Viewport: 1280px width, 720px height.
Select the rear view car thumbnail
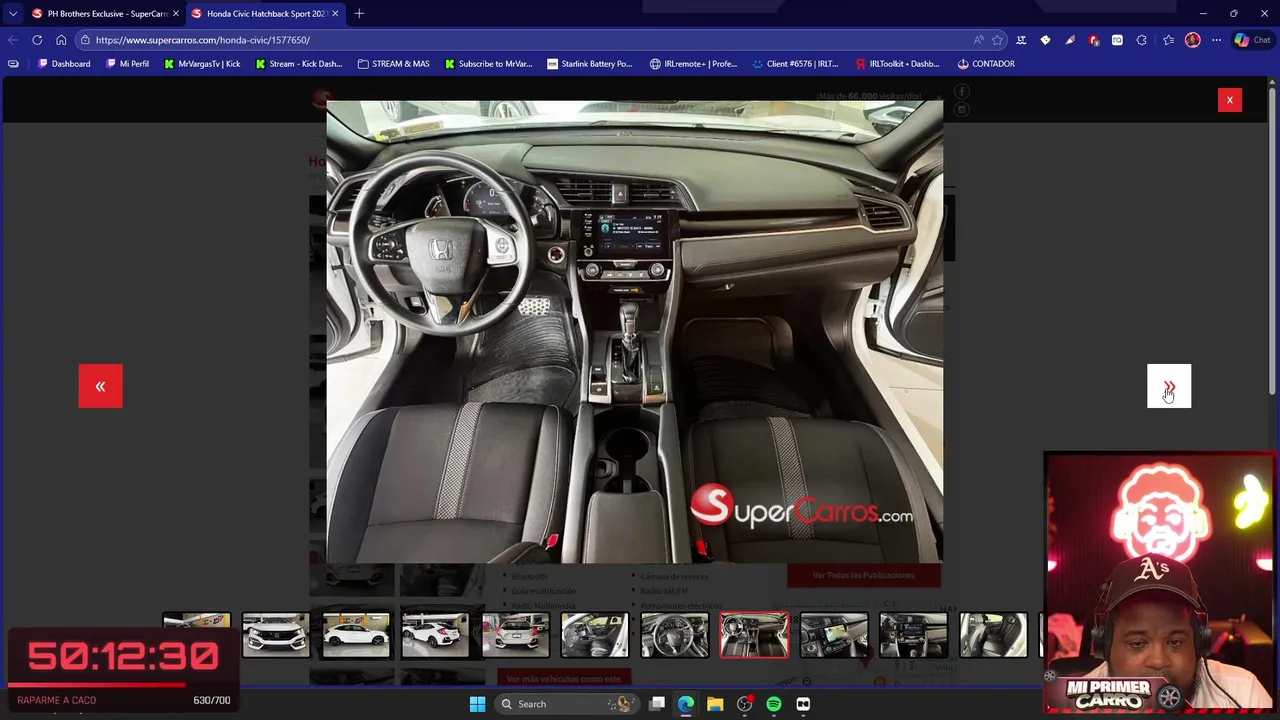(x=515, y=635)
